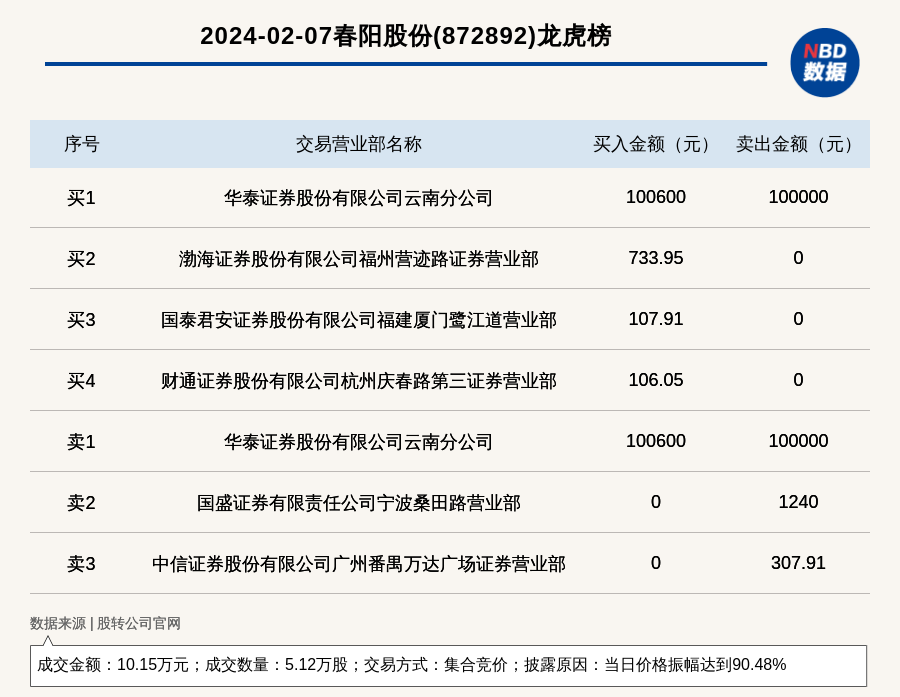Select sell amount 0 in 买4 row
The width and height of the screenshot is (900, 697).
pyautogui.click(x=798, y=380)
